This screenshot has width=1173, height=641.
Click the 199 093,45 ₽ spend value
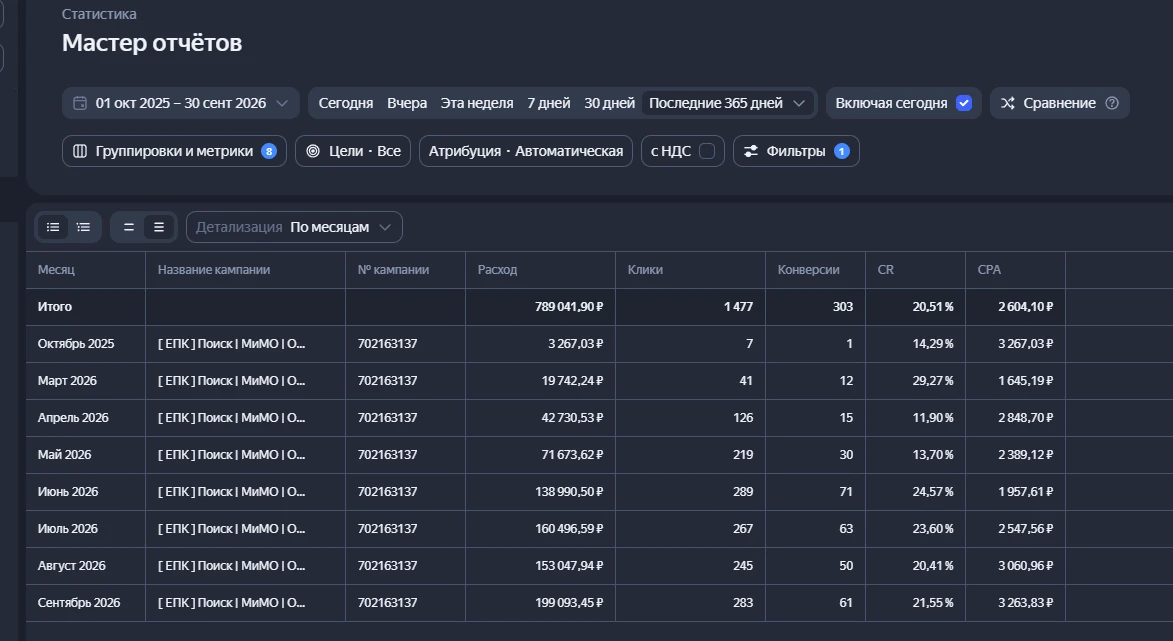coord(569,603)
